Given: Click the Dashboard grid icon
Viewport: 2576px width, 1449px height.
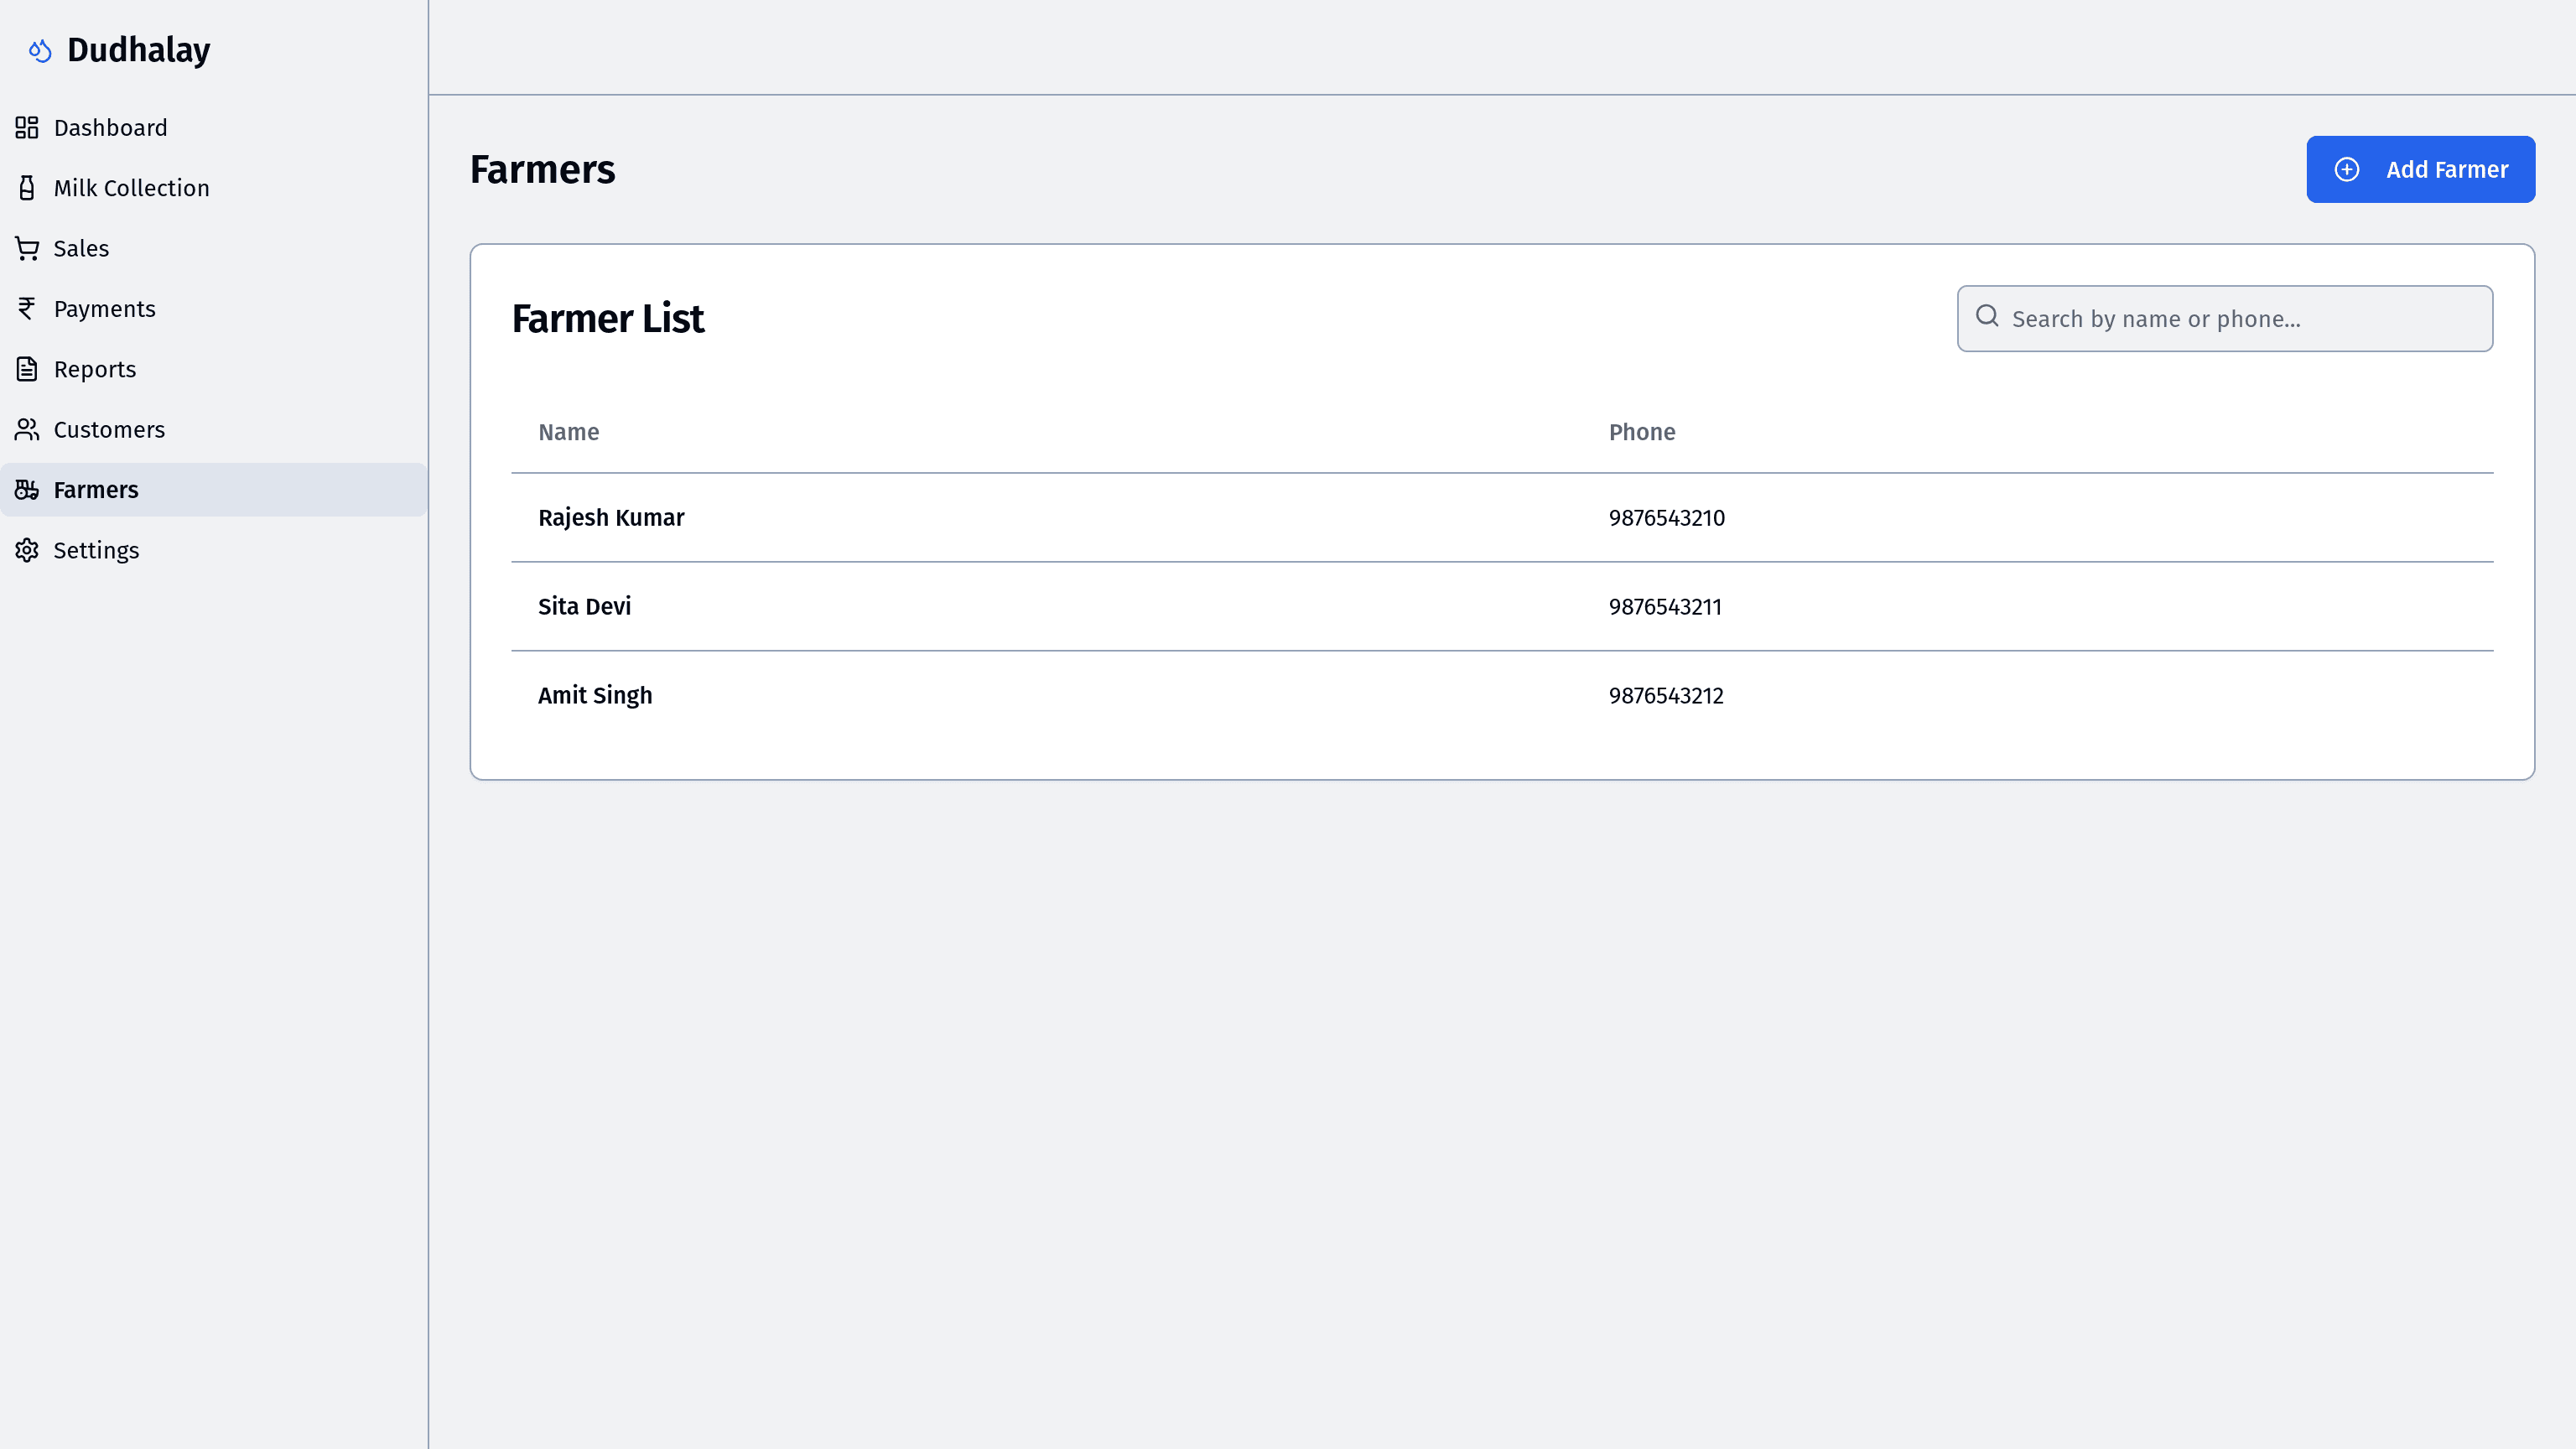Looking at the screenshot, I should coord(27,128).
